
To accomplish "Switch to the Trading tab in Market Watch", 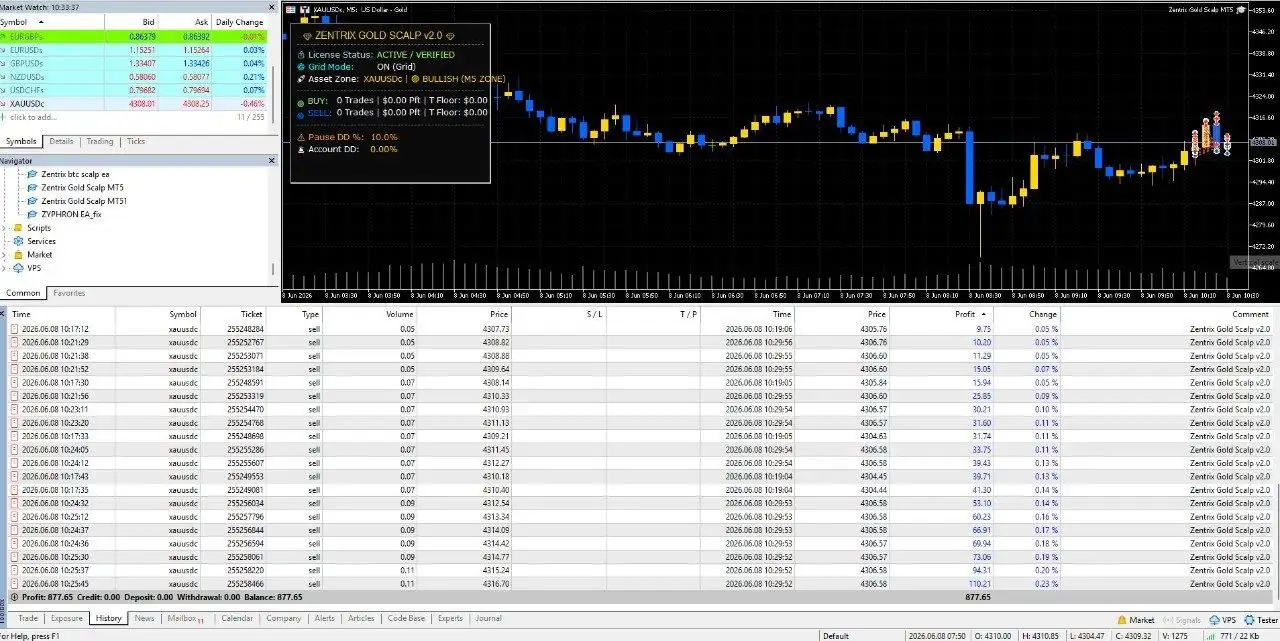I will coord(99,142).
